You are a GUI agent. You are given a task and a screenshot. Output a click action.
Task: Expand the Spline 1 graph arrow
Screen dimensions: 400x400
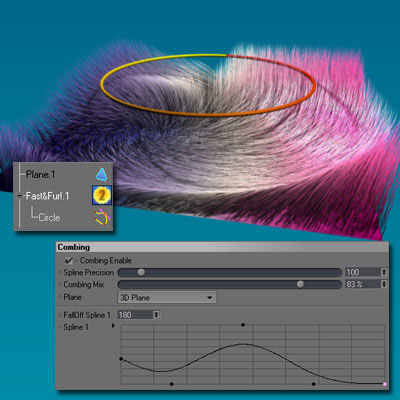point(113,326)
